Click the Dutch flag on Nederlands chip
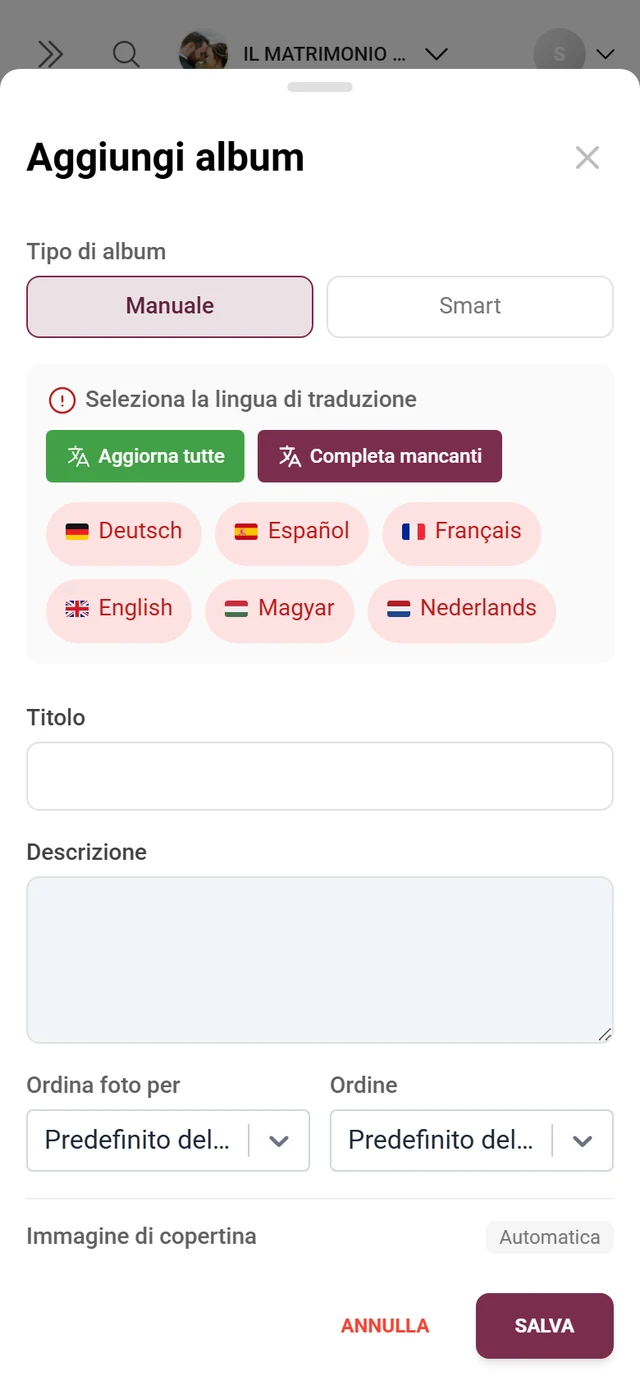Screen dimensions: 640x1385 click(398, 609)
